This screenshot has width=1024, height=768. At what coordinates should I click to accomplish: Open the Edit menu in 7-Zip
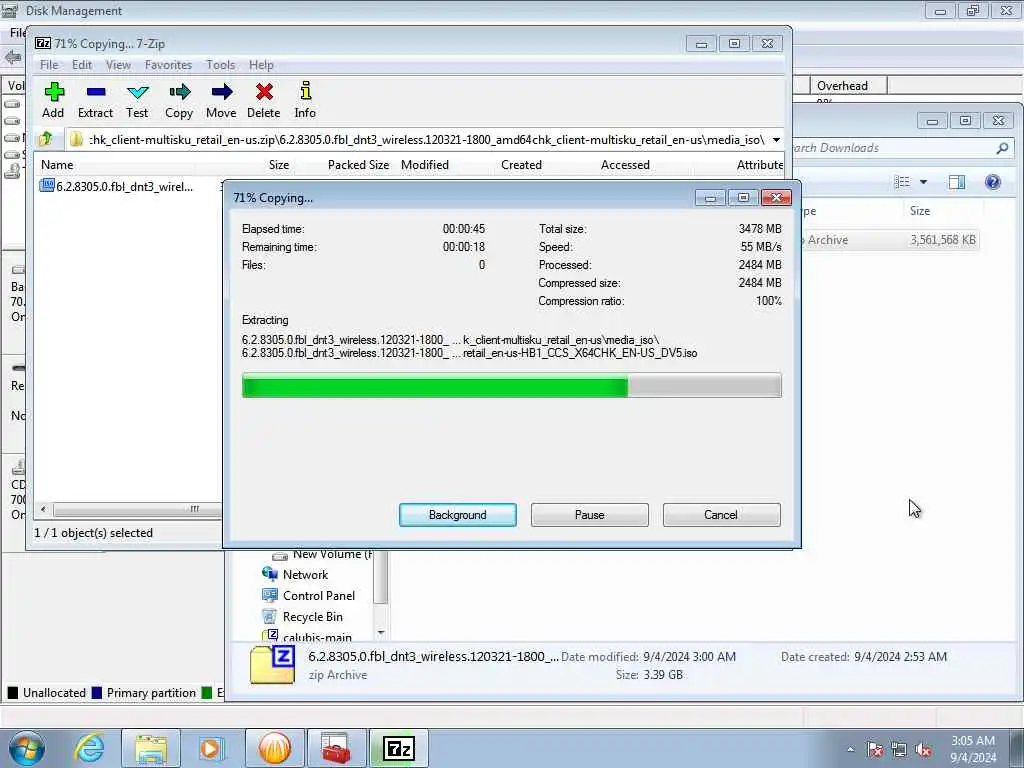point(82,65)
